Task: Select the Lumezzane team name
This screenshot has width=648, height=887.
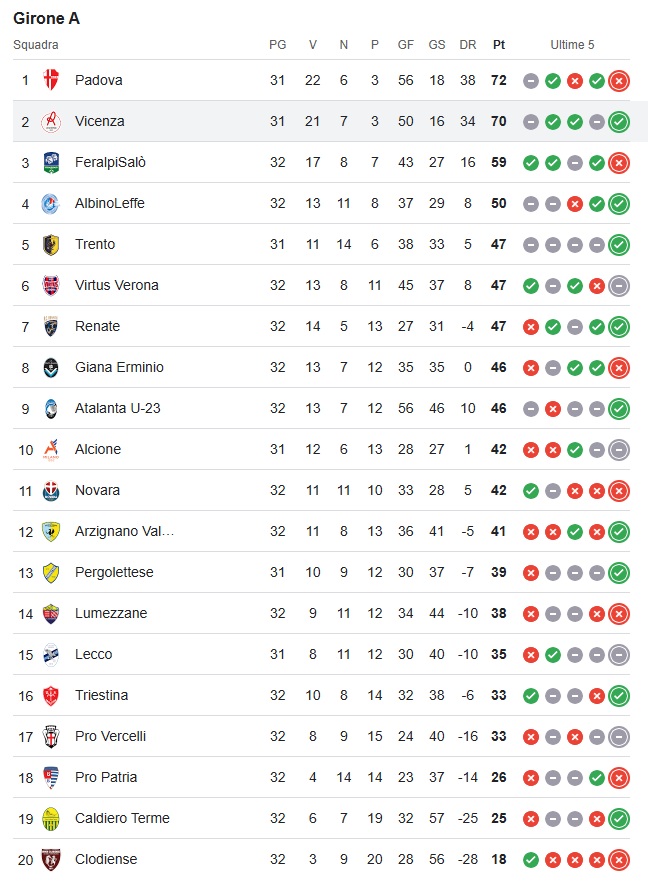Action: click(x=111, y=613)
